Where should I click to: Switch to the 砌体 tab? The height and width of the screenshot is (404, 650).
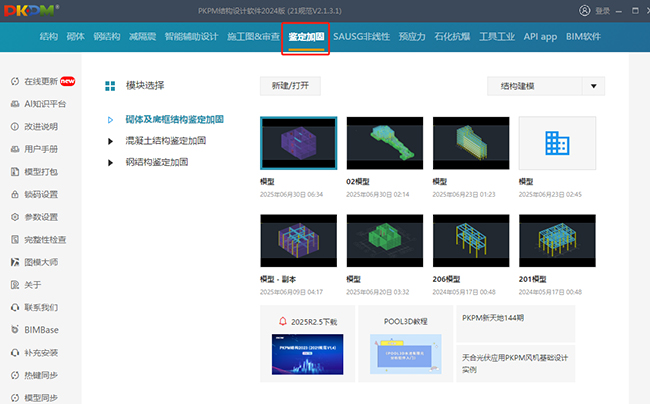click(75, 36)
